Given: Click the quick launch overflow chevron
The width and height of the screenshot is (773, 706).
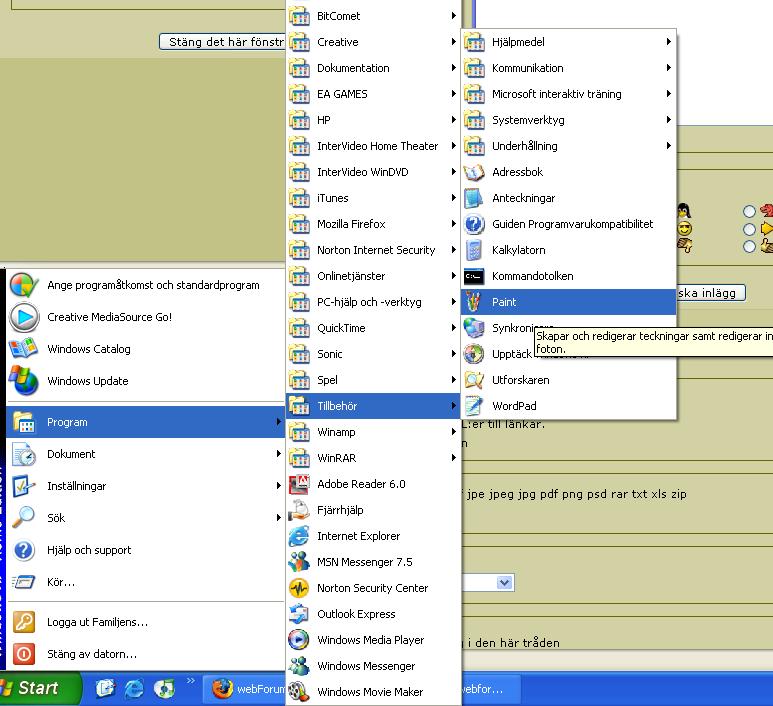Looking at the screenshot, I should (x=190, y=681).
